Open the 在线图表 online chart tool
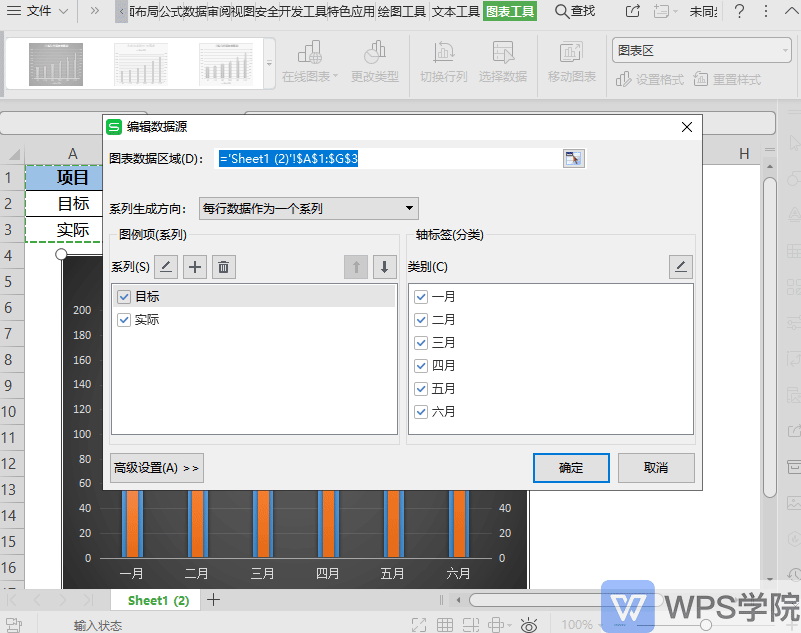This screenshot has height=633, width=801. tap(310, 62)
